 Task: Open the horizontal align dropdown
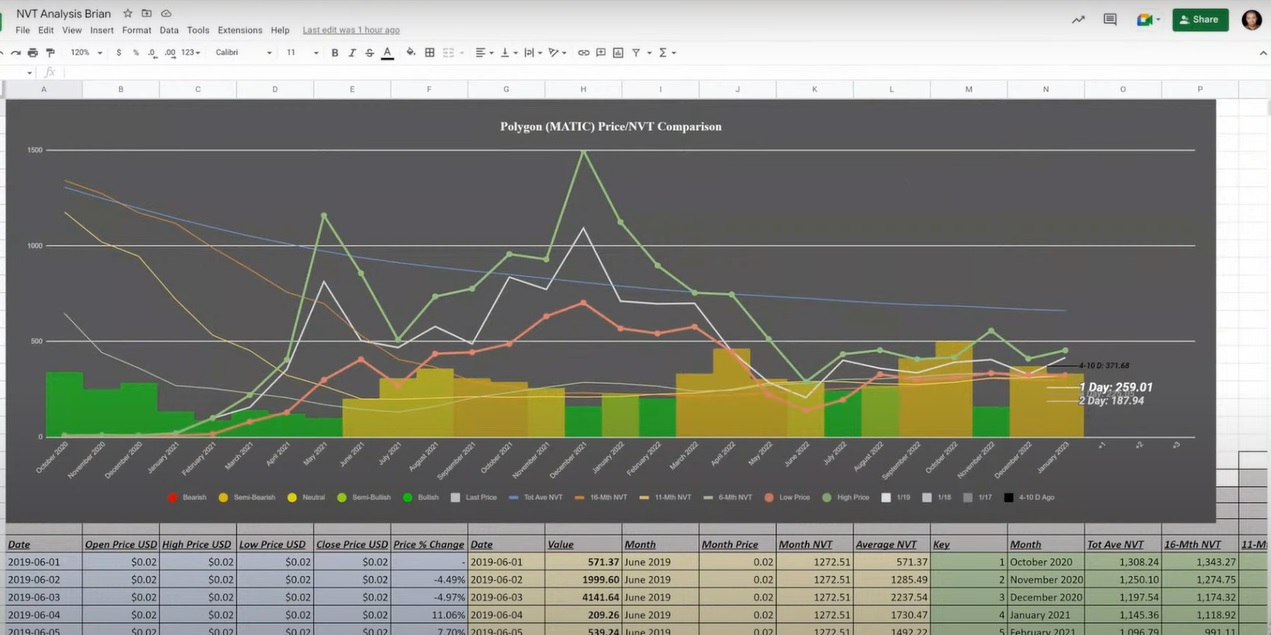point(483,52)
